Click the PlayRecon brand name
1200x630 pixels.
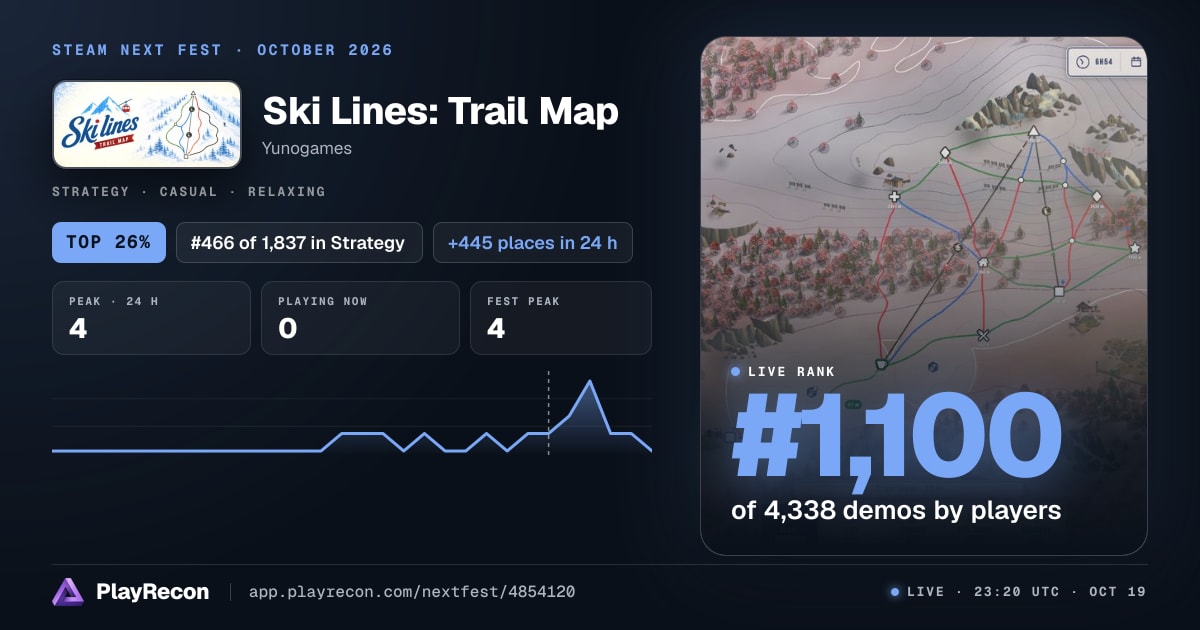click(153, 592)
